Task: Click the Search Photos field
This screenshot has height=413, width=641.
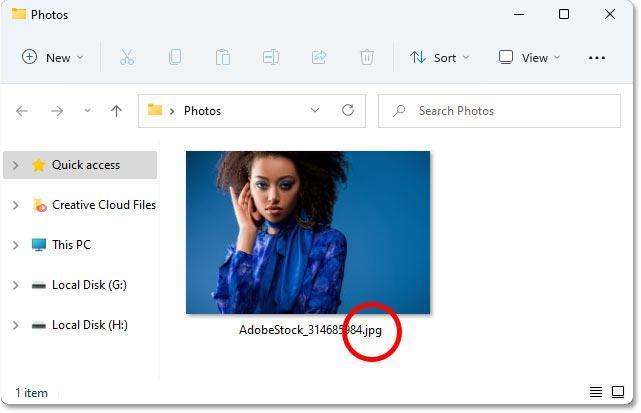Action: pos(499,111)
